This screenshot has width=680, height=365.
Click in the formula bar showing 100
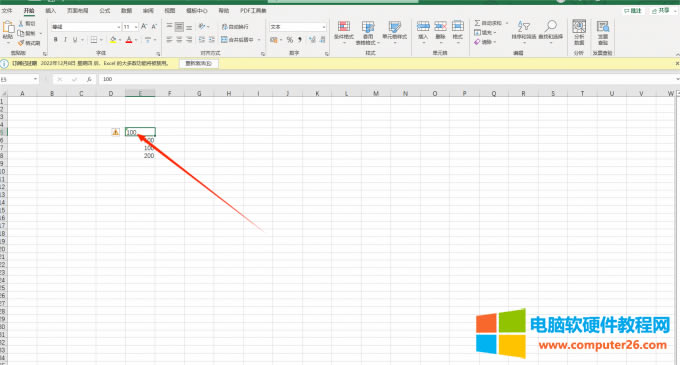point(386,79)
